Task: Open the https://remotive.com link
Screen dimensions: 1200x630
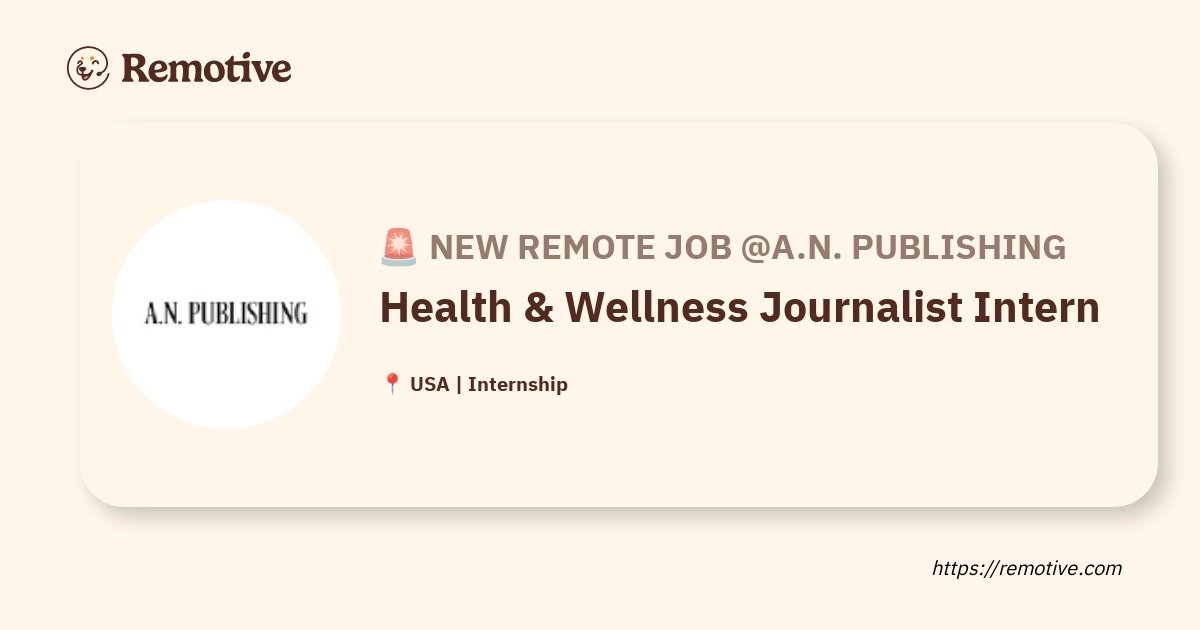Action: tap(1027, 568)
